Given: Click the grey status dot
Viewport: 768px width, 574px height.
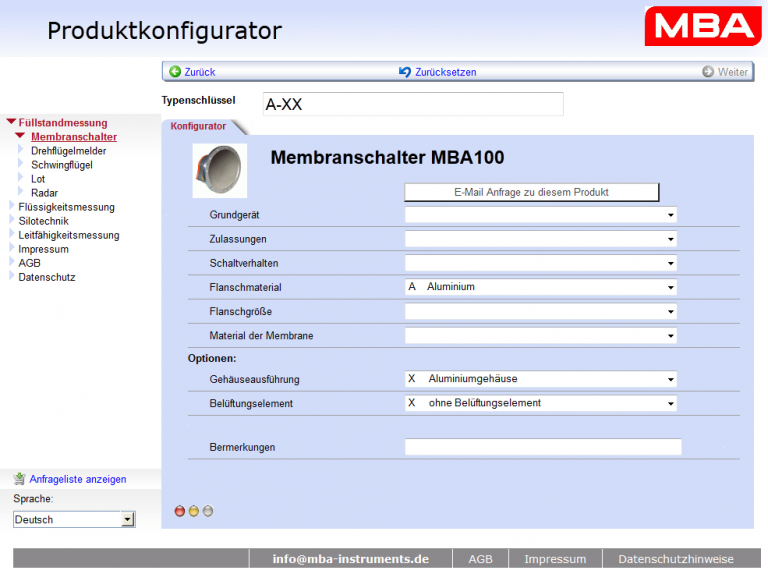Looking at the screenshot, I should point(208,511).
